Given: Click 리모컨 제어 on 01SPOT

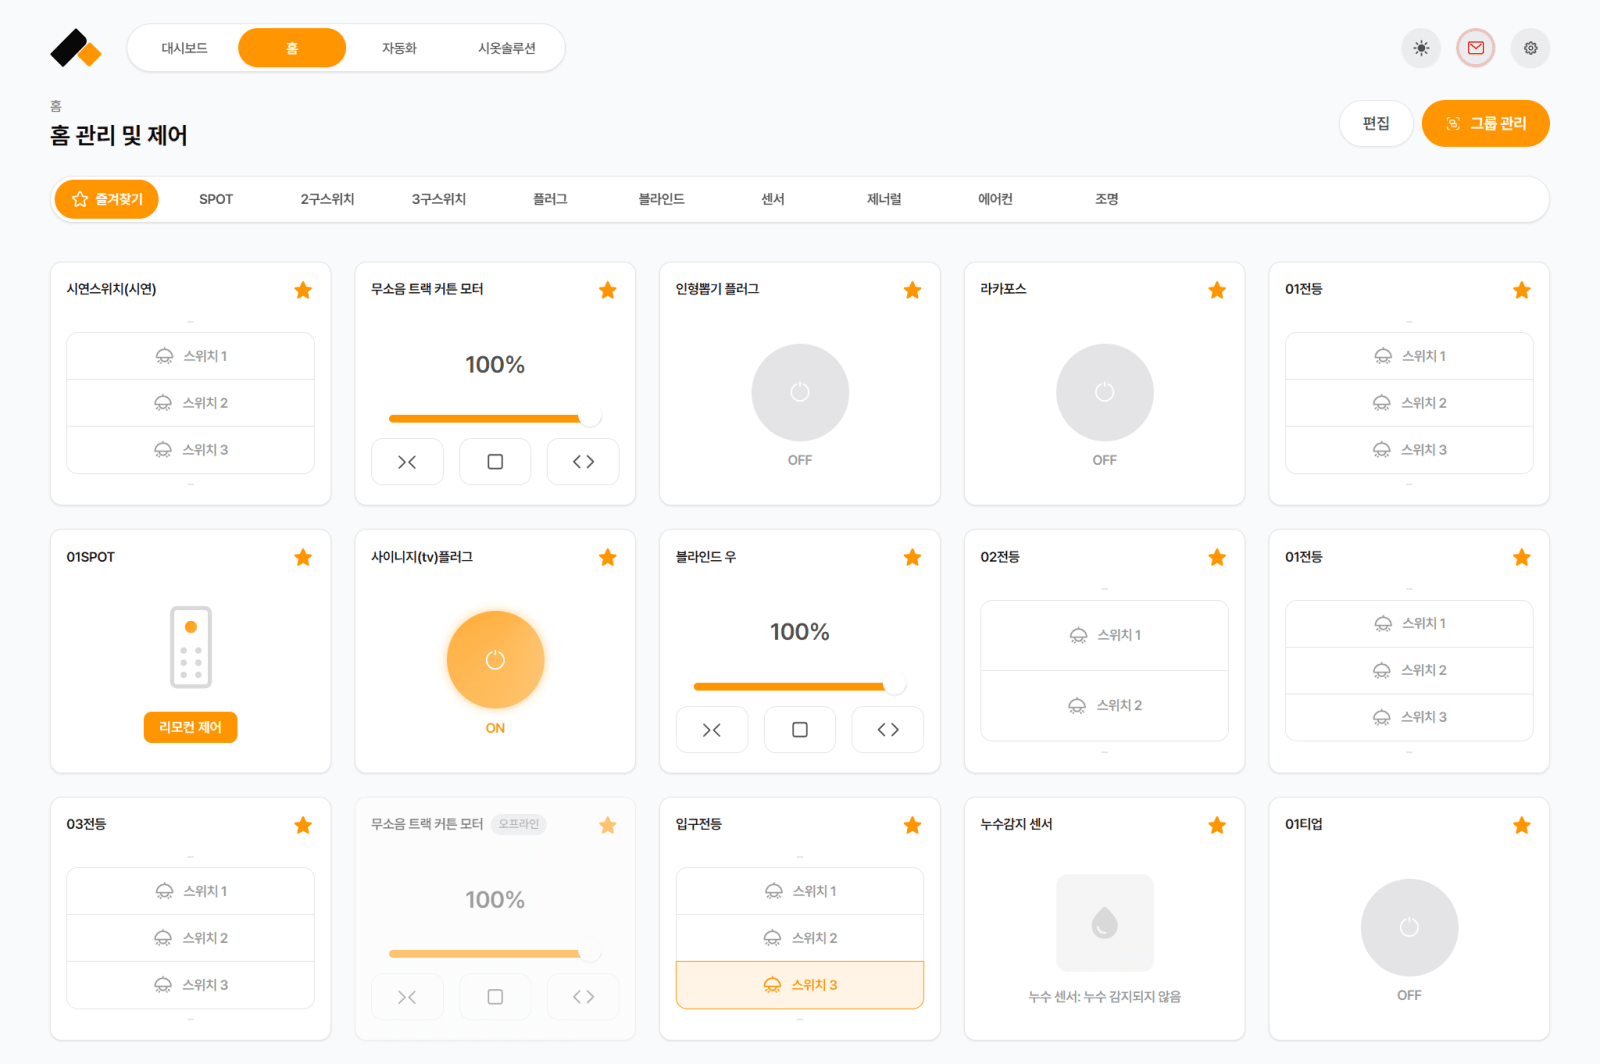Looking at the screenshot, I should click(190, 727).
